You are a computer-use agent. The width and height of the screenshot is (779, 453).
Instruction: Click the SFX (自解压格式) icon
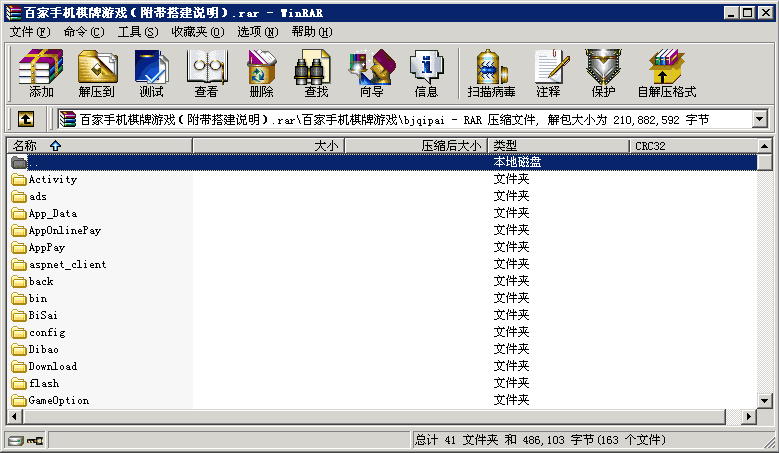(666, 74)
